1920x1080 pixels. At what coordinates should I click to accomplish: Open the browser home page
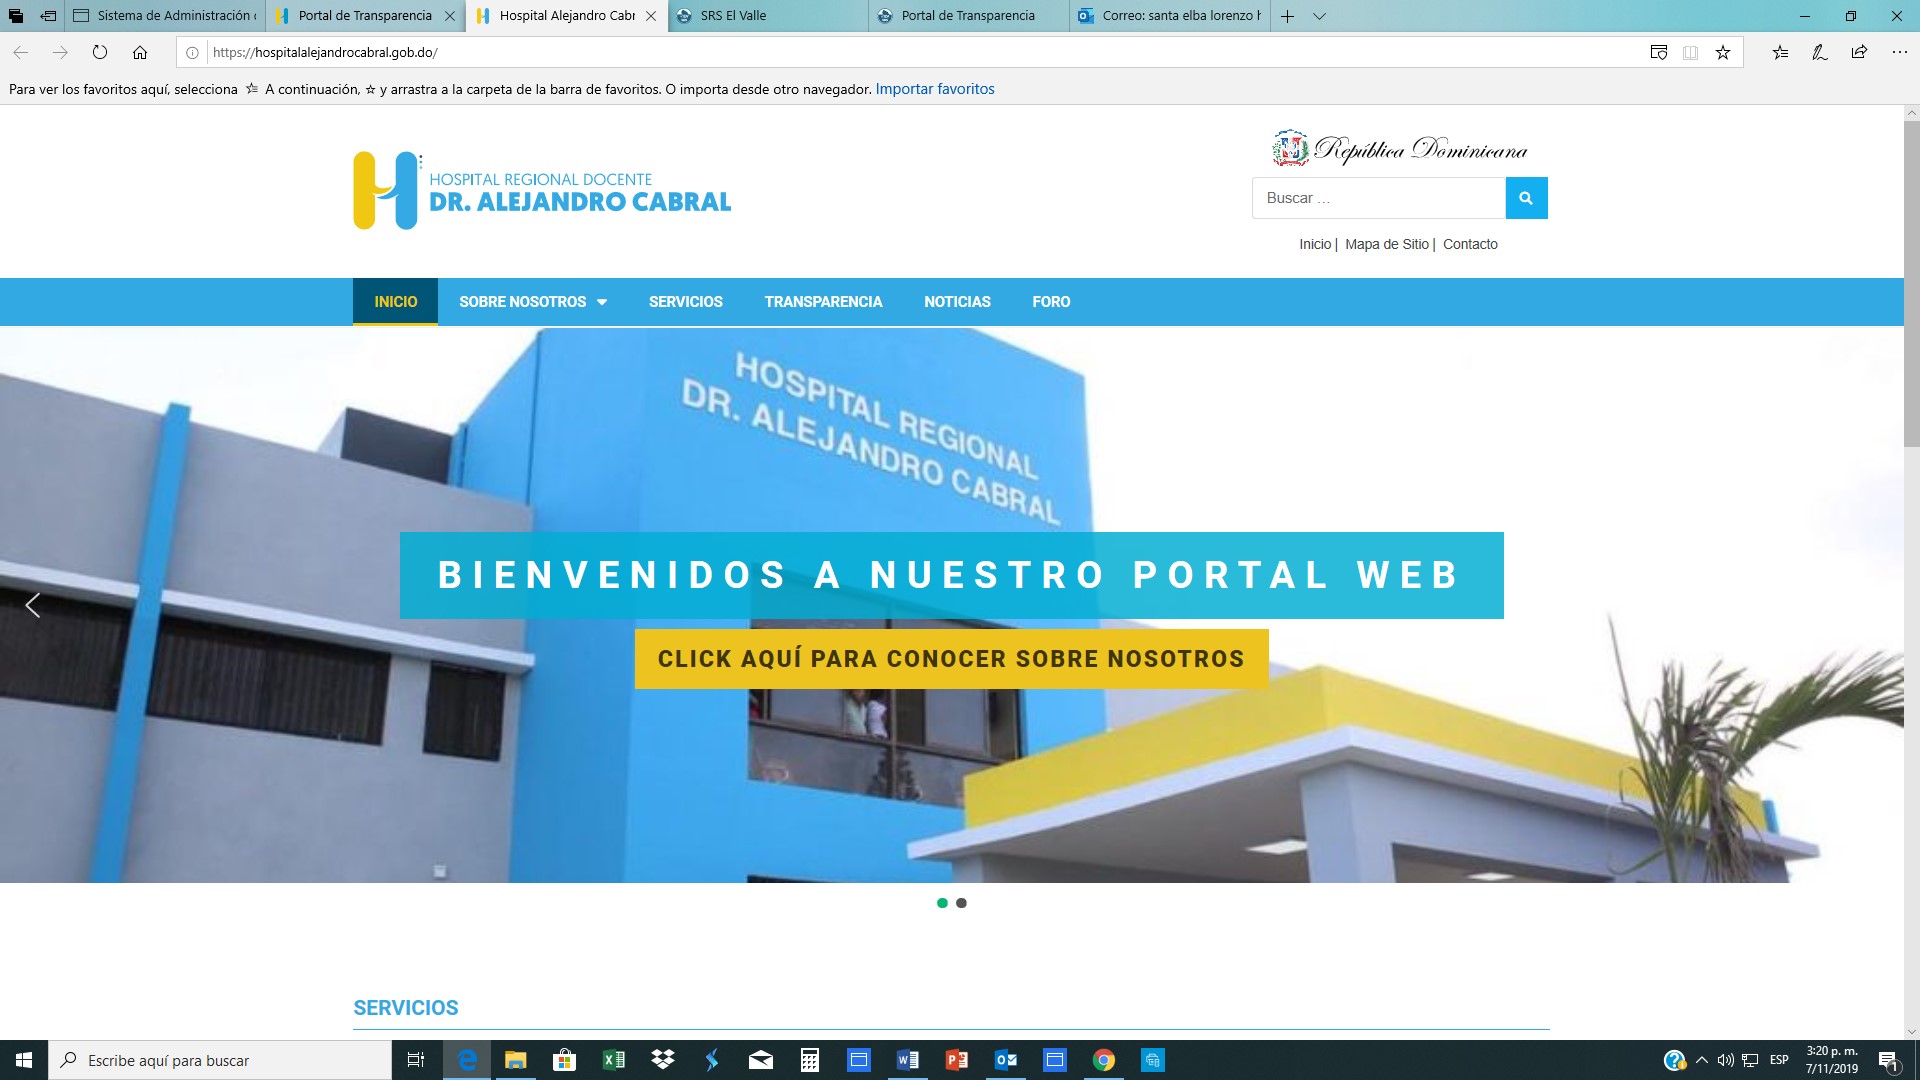(140, 52)
